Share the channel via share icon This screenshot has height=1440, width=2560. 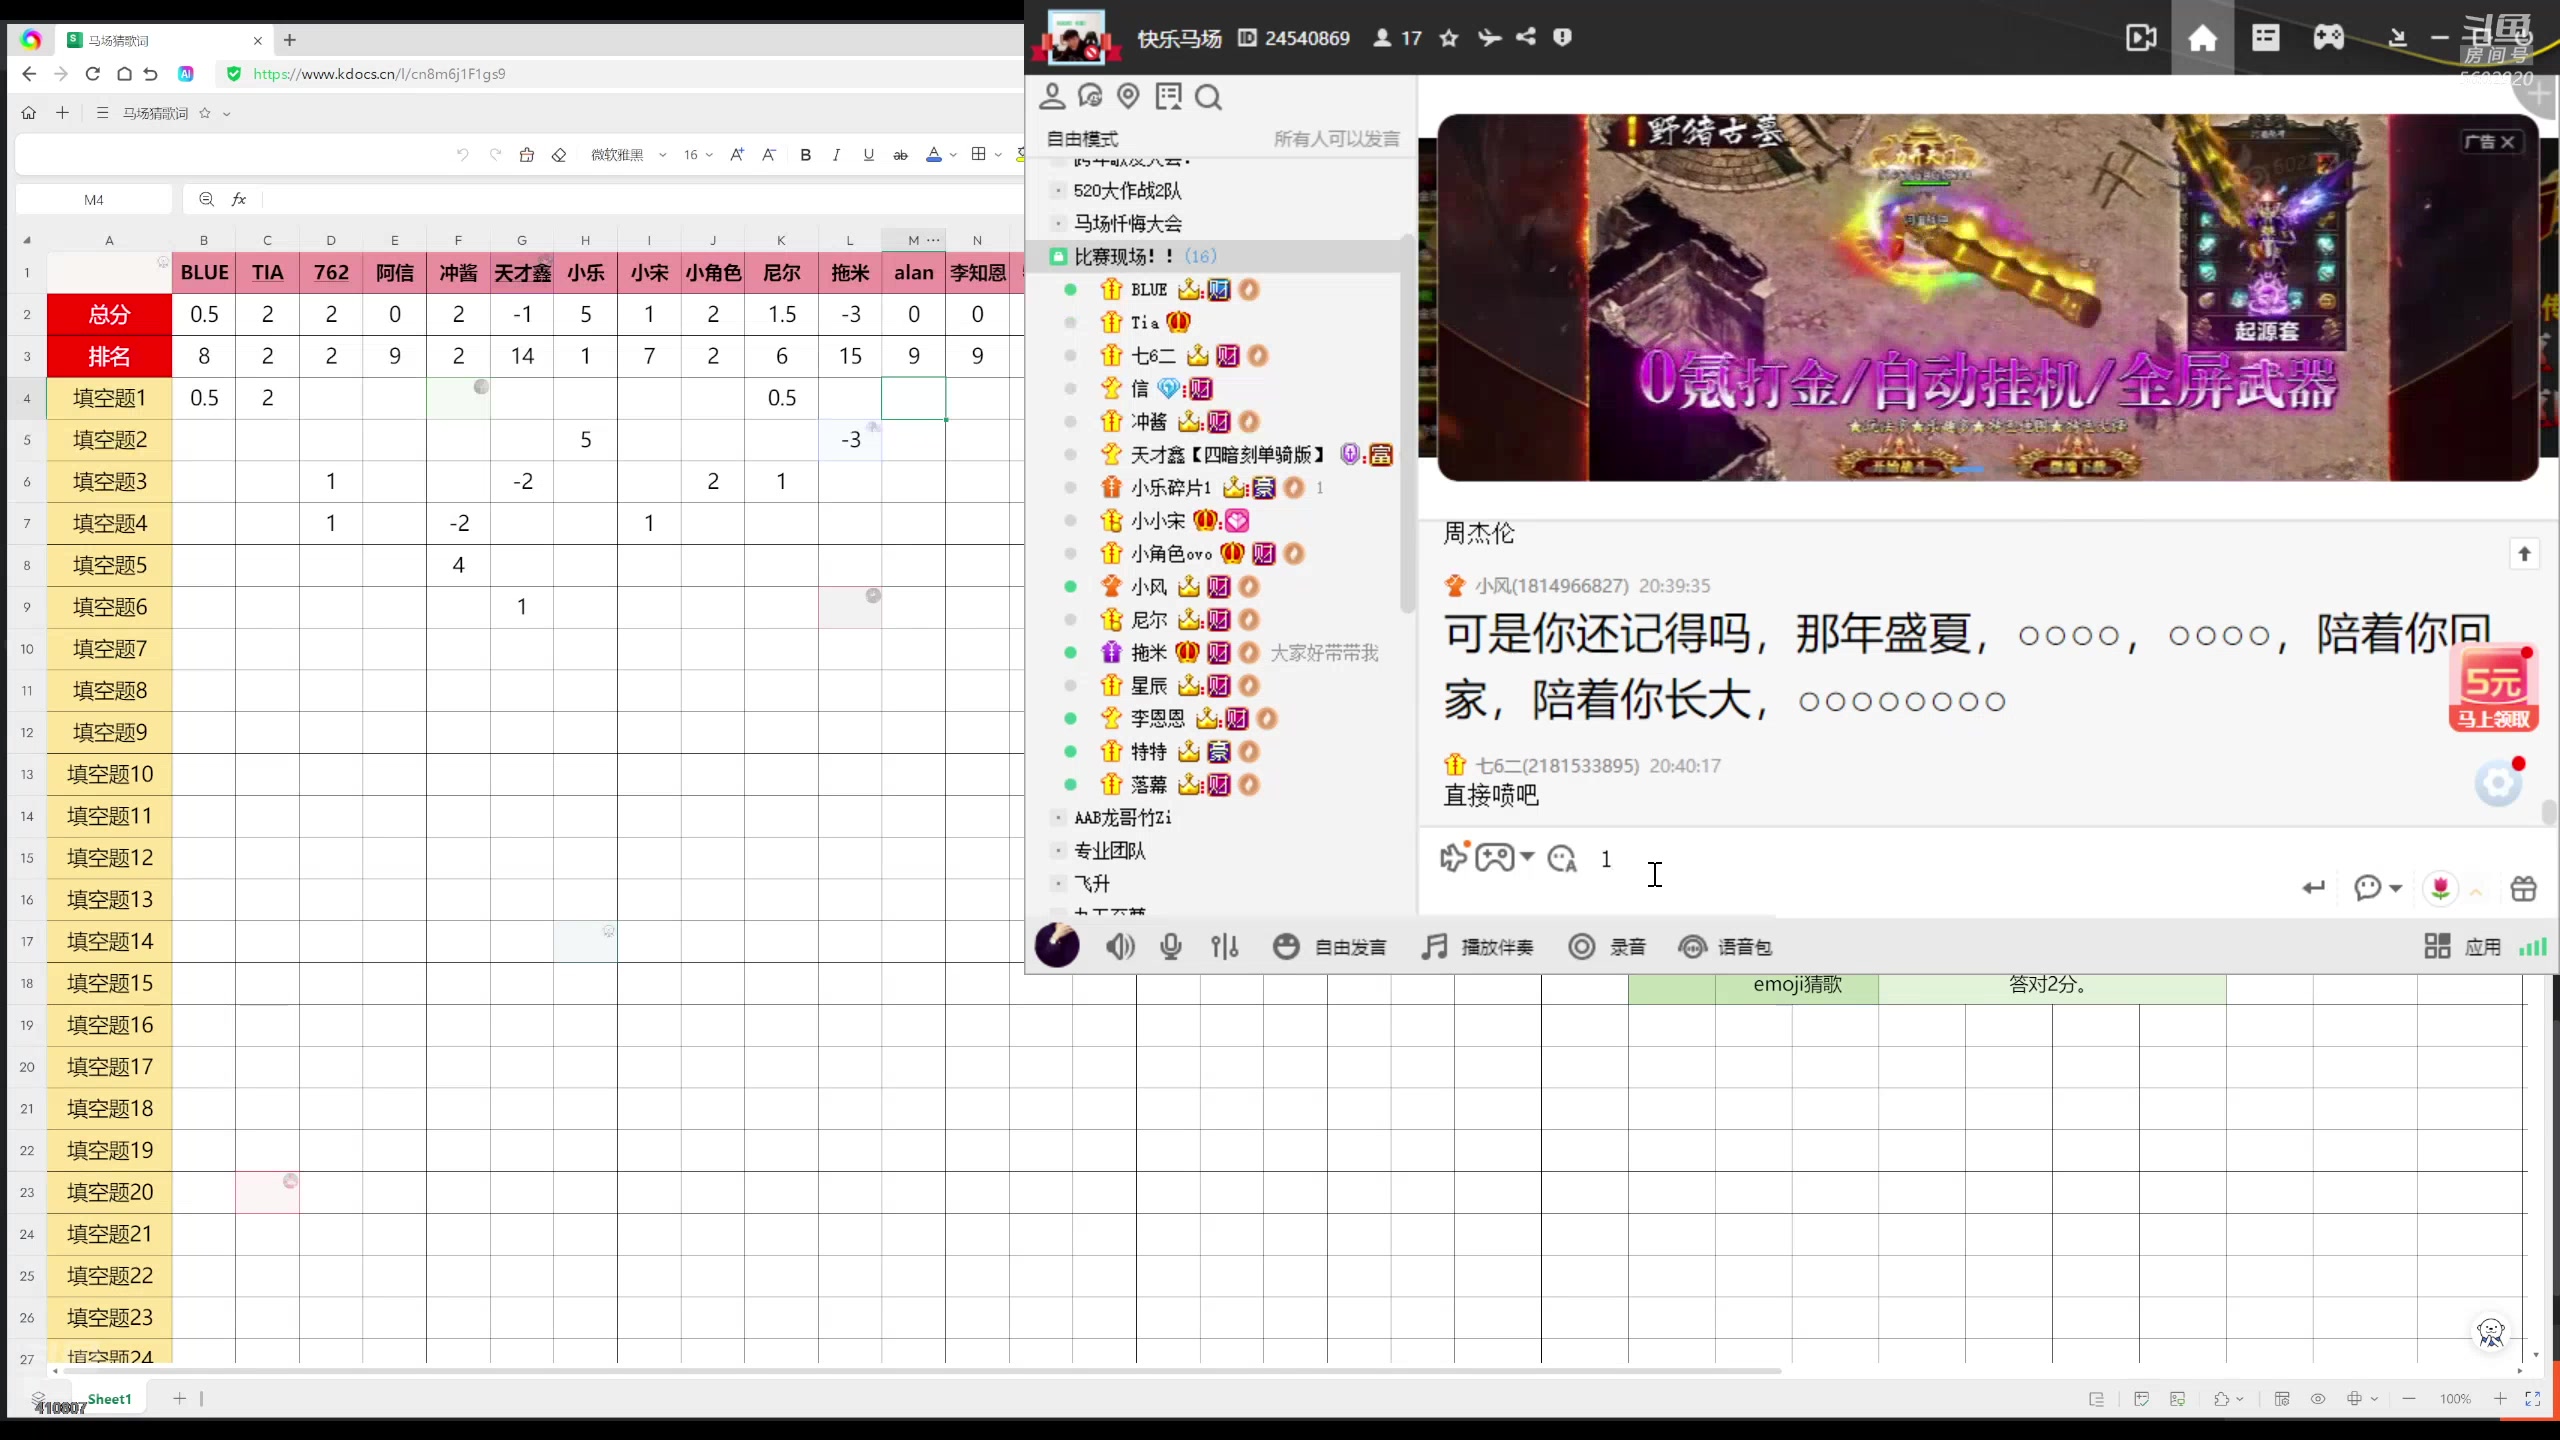click(1526, 37)
